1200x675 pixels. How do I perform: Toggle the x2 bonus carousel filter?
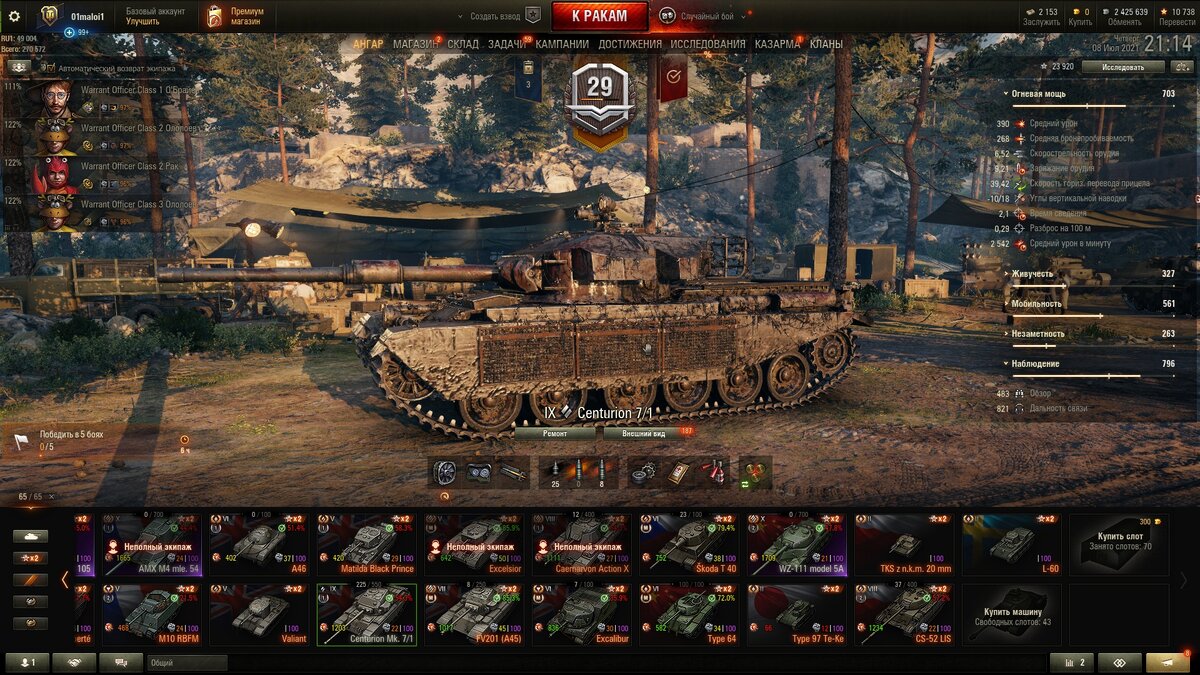point(30,558)
